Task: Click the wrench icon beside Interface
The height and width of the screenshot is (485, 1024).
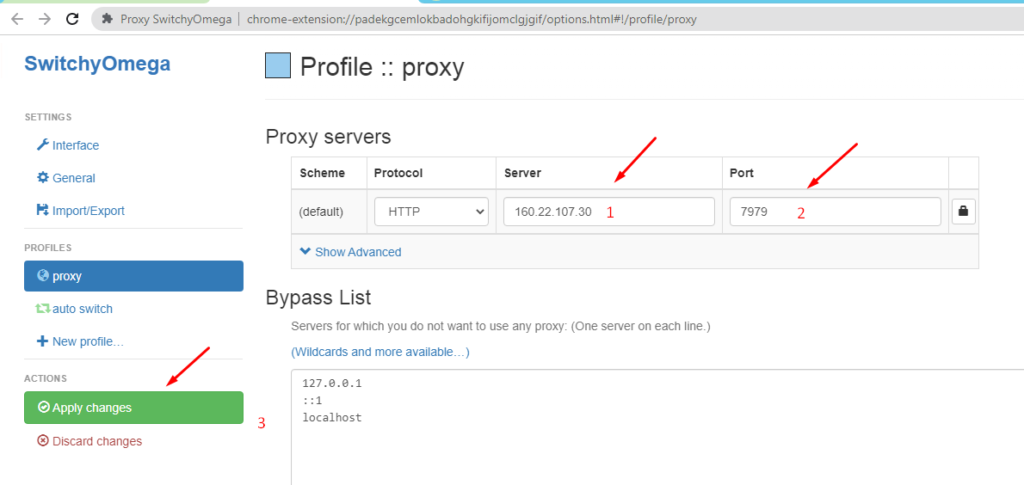Action: point(42,145)
